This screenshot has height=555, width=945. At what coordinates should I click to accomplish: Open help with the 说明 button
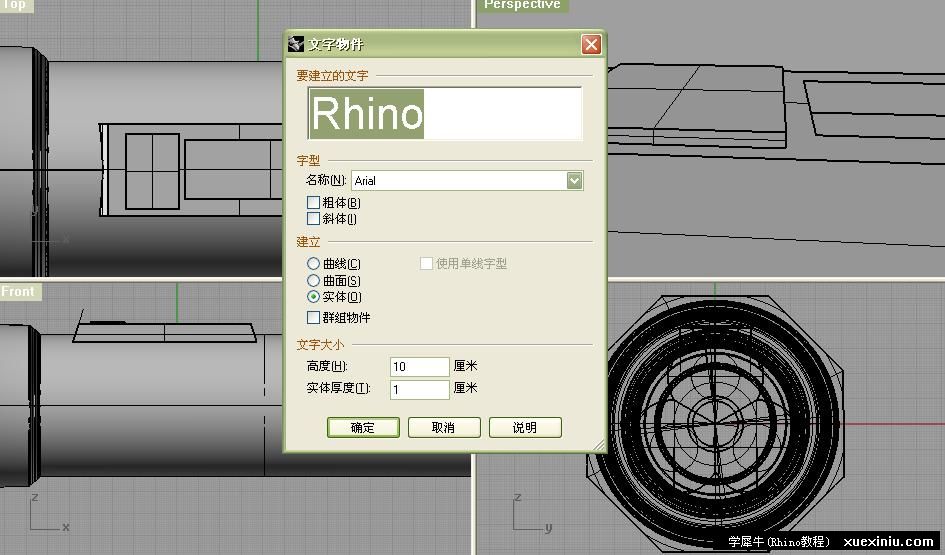pyautogui.click(x=525, y=427)
